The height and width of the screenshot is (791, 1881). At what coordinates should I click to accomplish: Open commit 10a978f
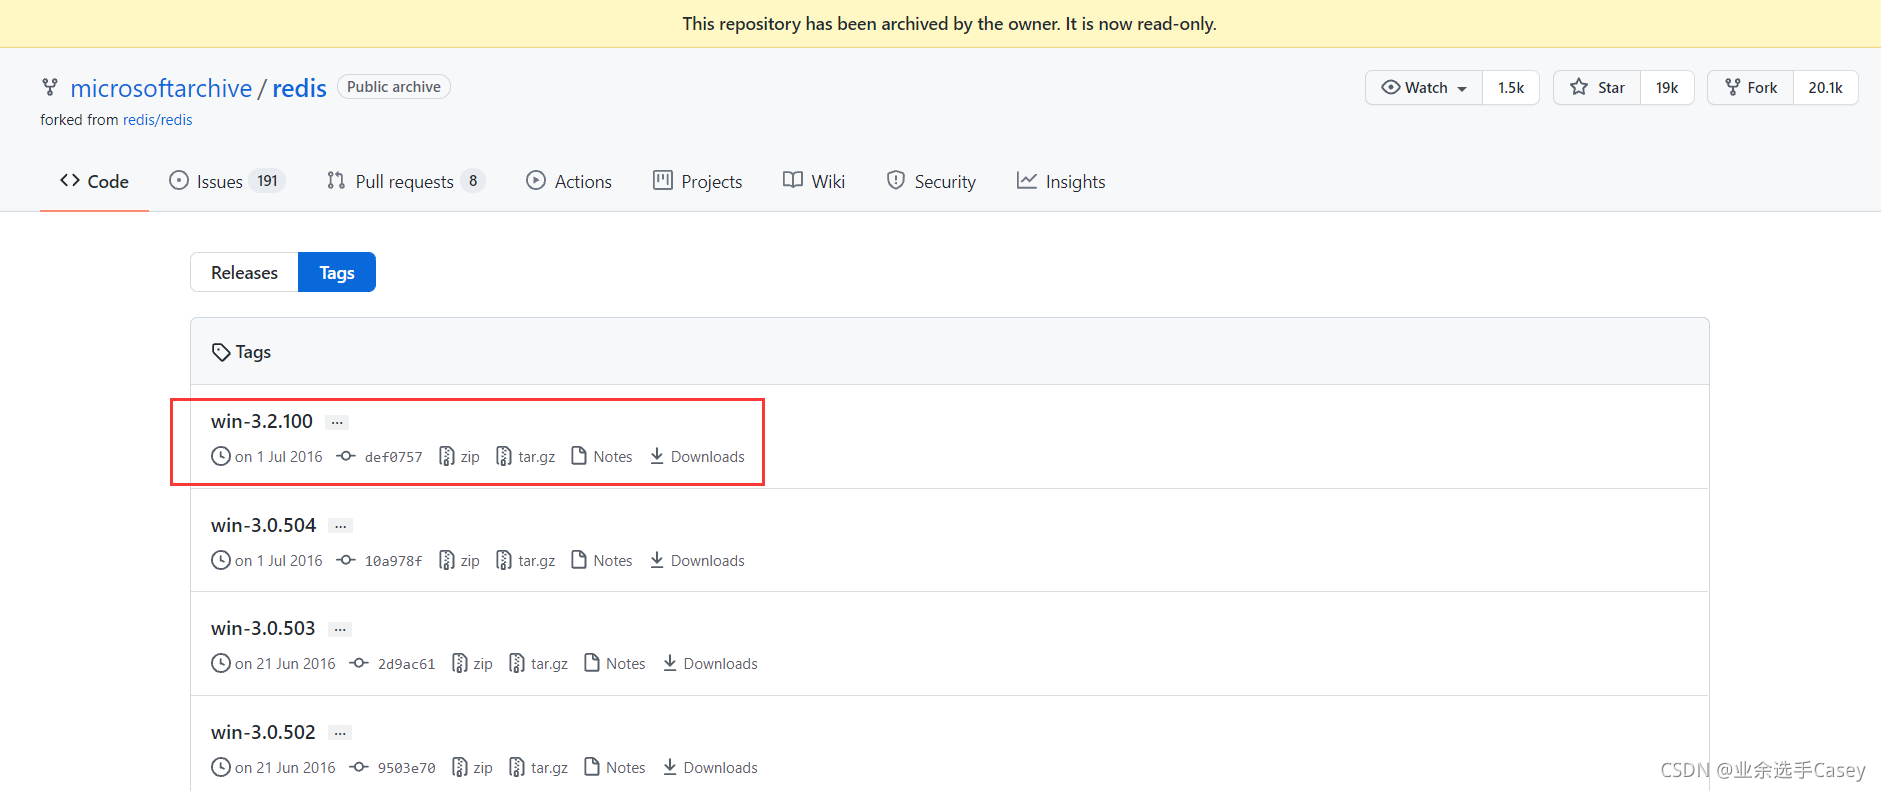point(393,561)
